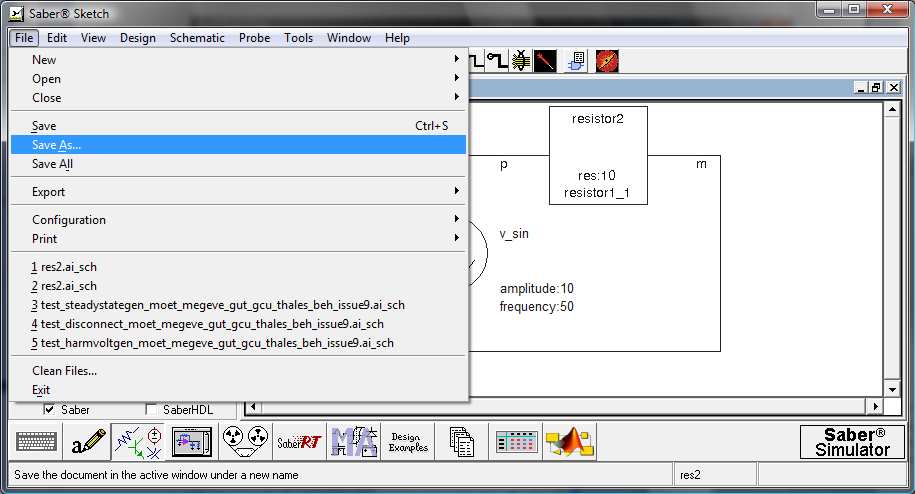This screenshot has height=494, width=915.
Task: Click the yellow bug debug icon
Action: pos(521,61)
